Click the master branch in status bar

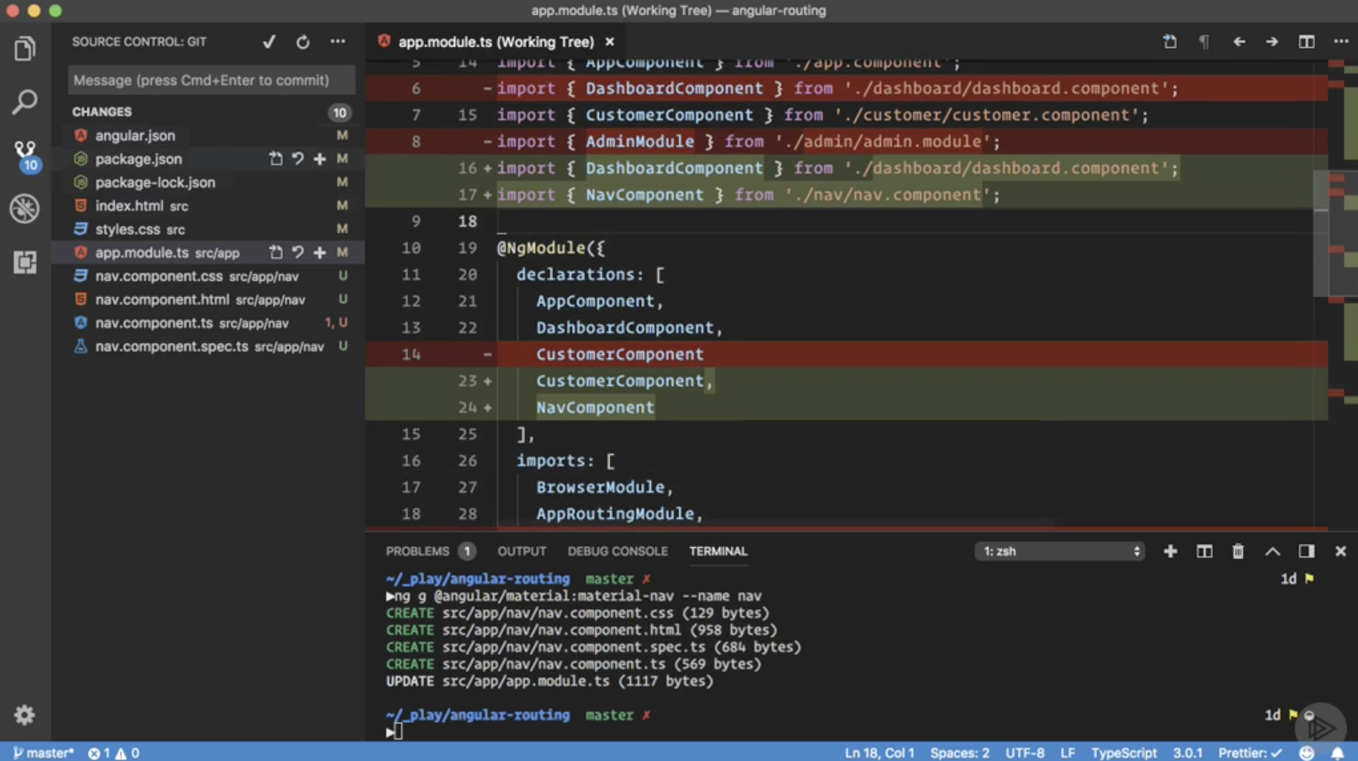[43, 752]
